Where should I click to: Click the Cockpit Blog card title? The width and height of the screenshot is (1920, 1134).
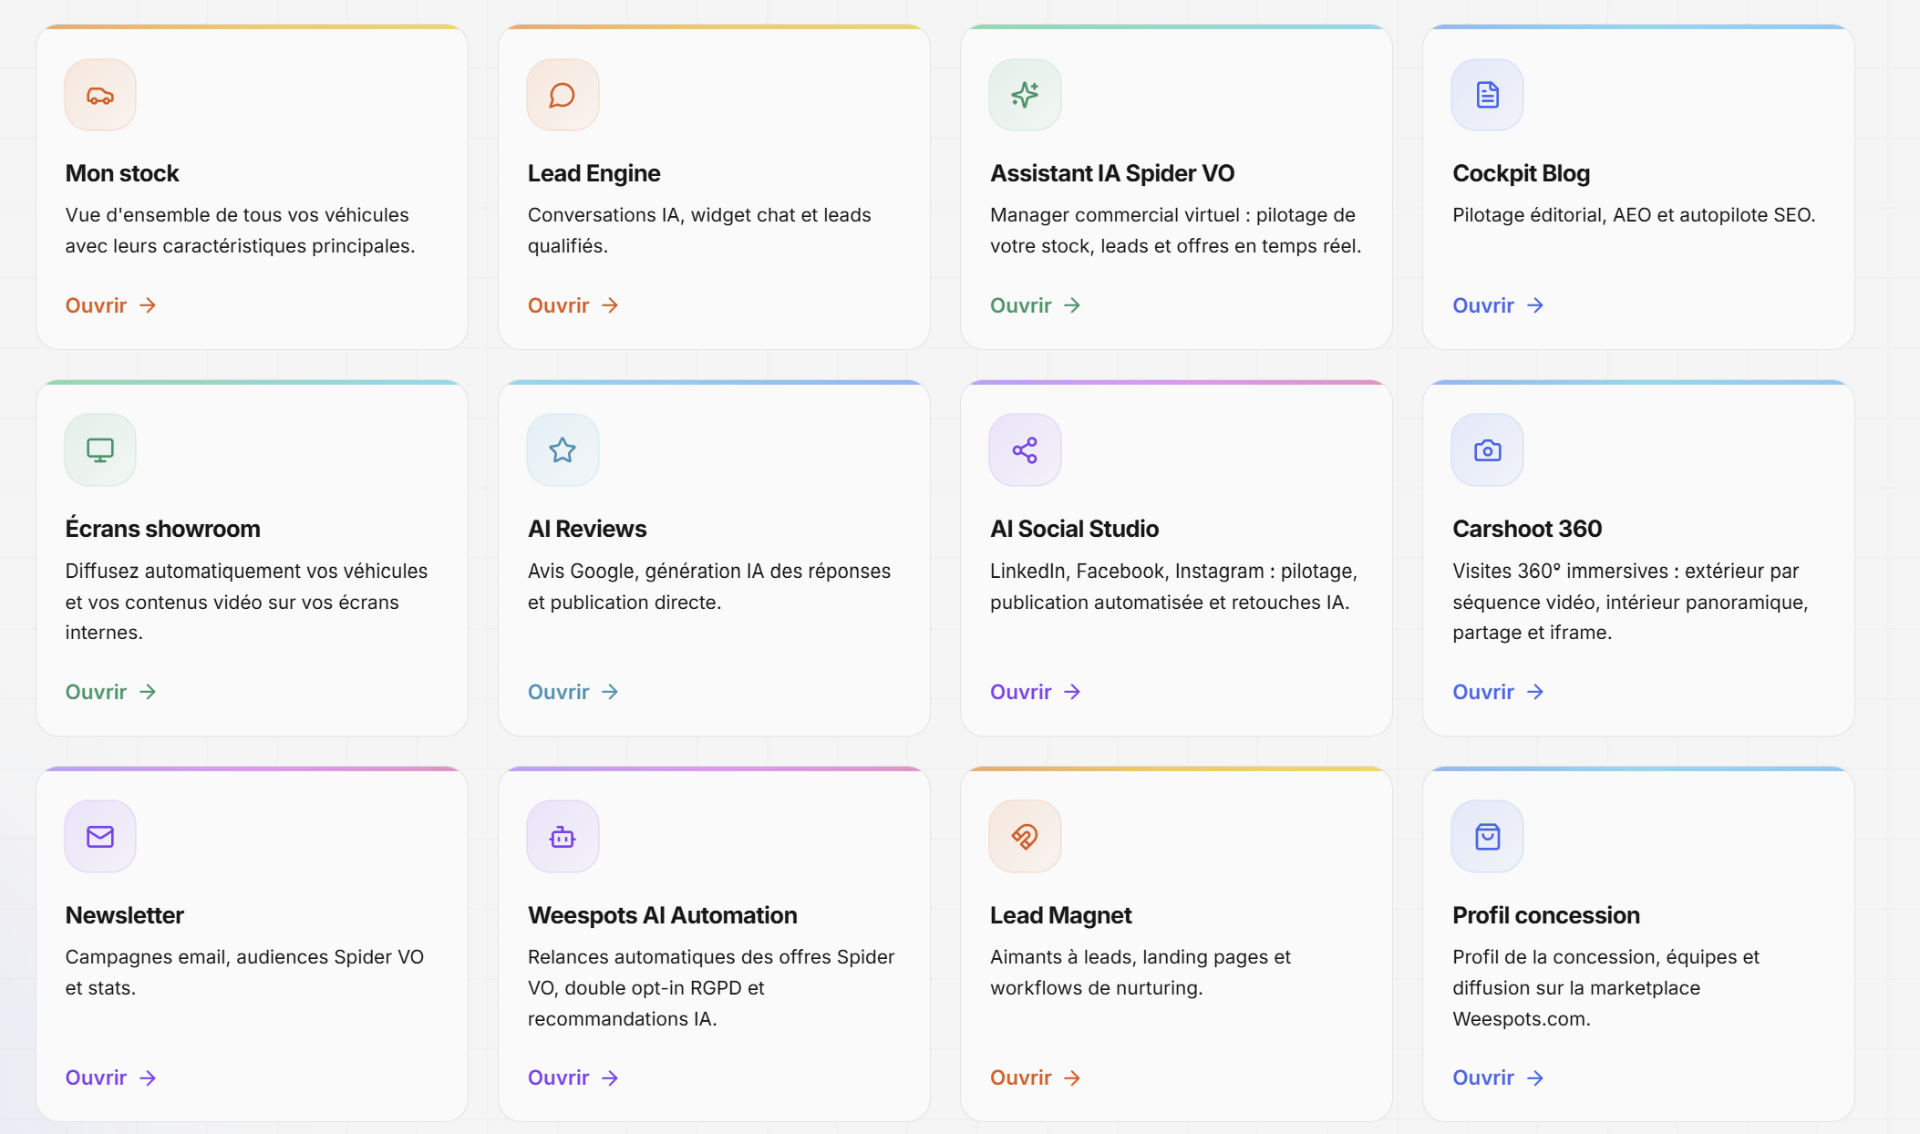click(1521, 173)
